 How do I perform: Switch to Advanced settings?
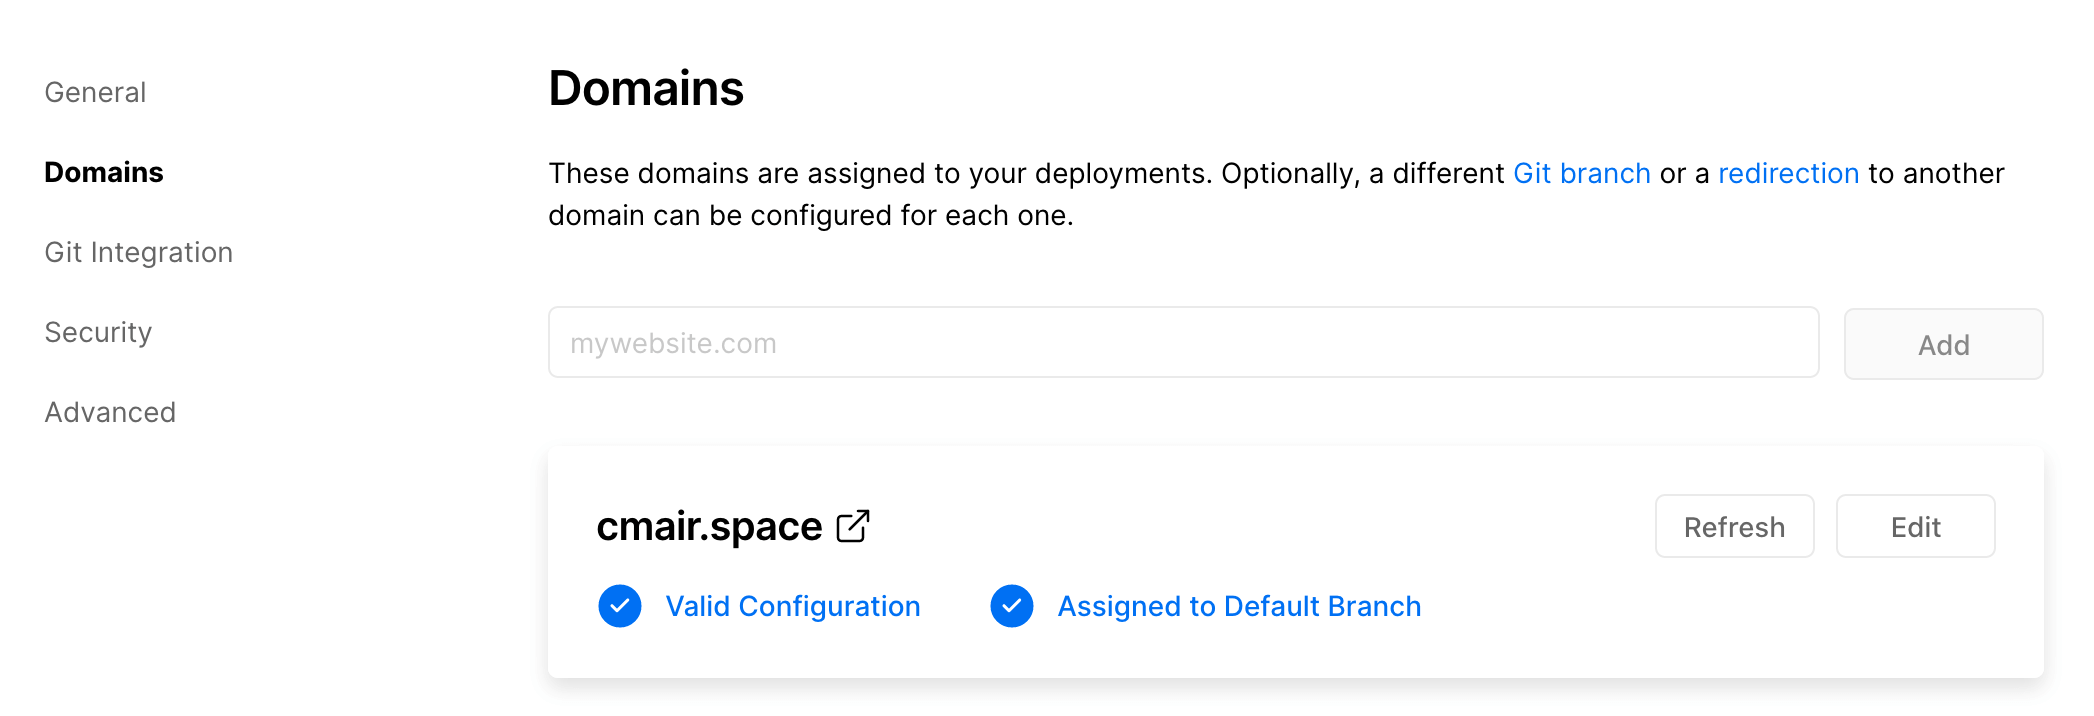point(110,412)
